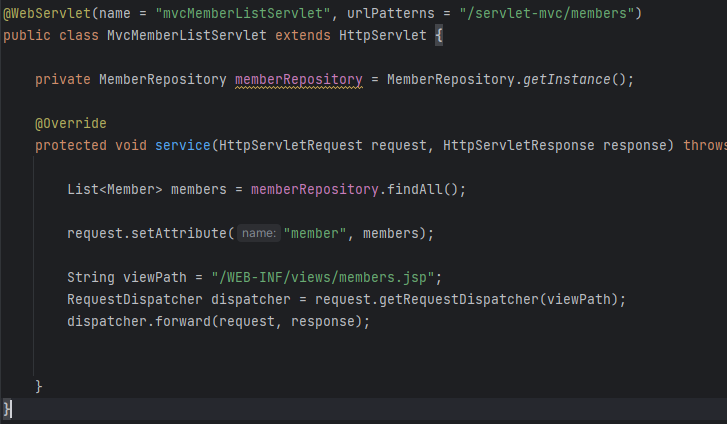The image size is (727, 424).
Task: Click the List<Member> type declaration
Action: (x=115, y=189)
